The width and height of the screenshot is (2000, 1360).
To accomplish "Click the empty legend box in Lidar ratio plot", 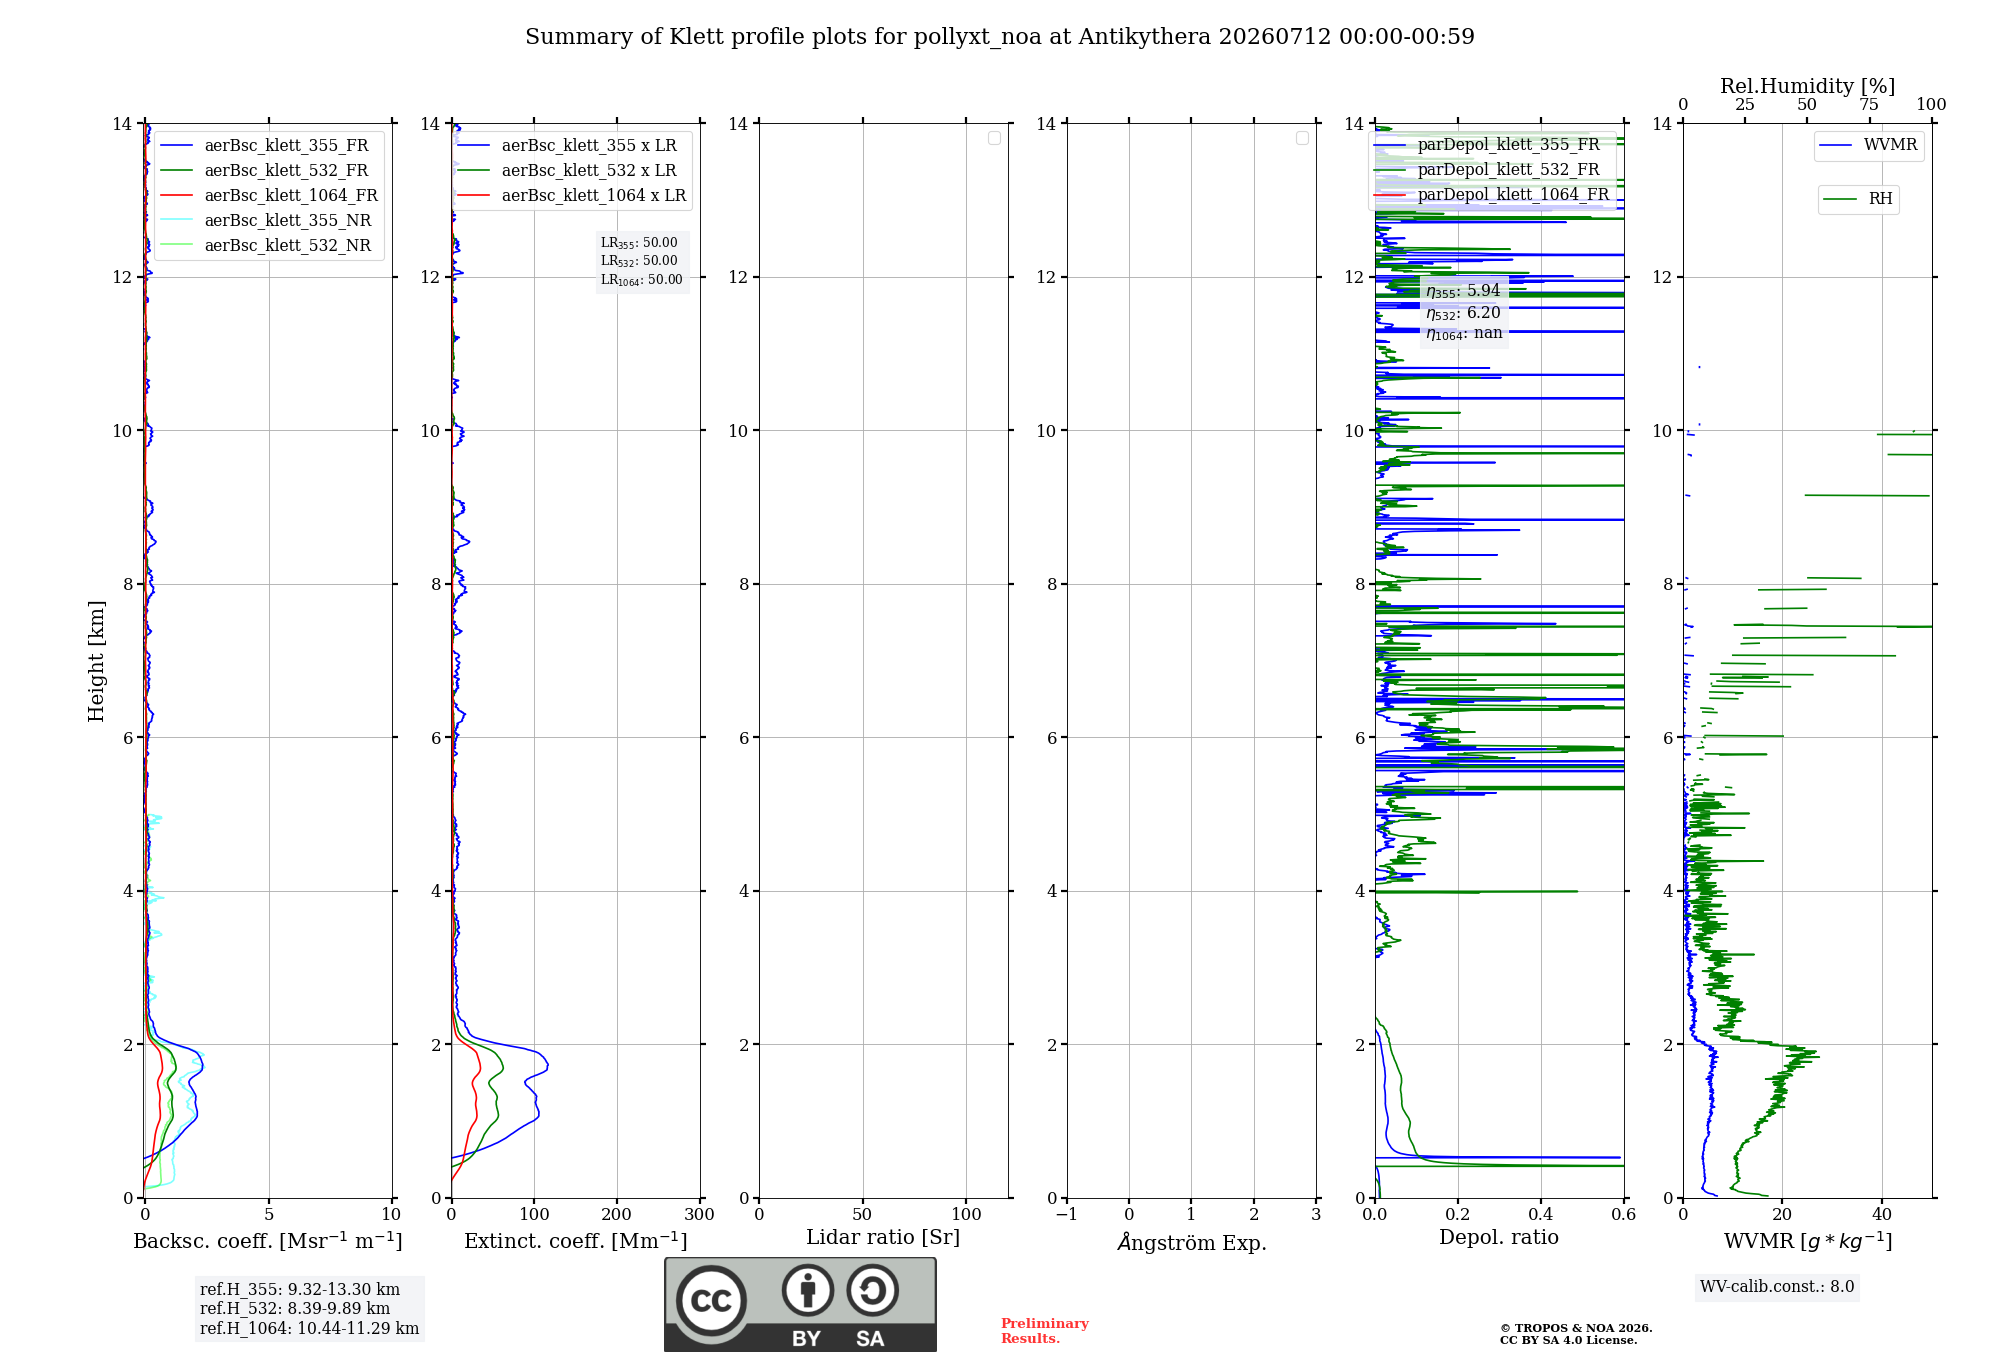I will point(994,138).
